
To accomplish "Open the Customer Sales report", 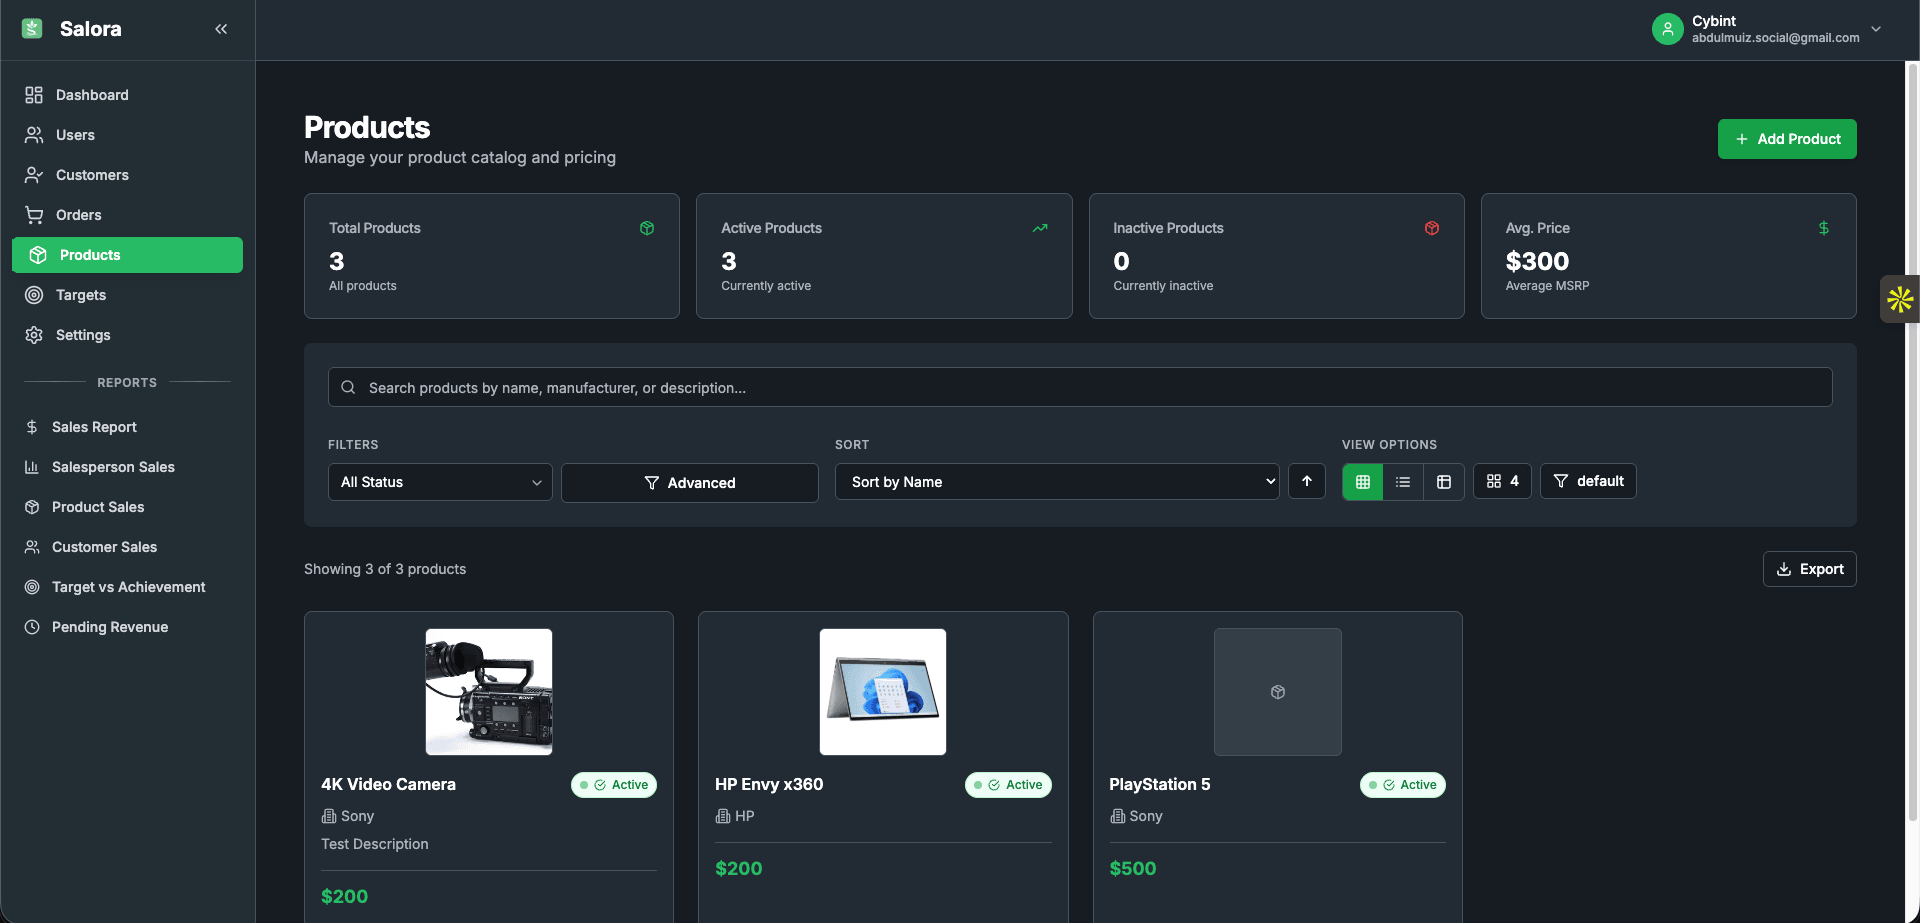I will pyautogui.click(x=104, y=547).
